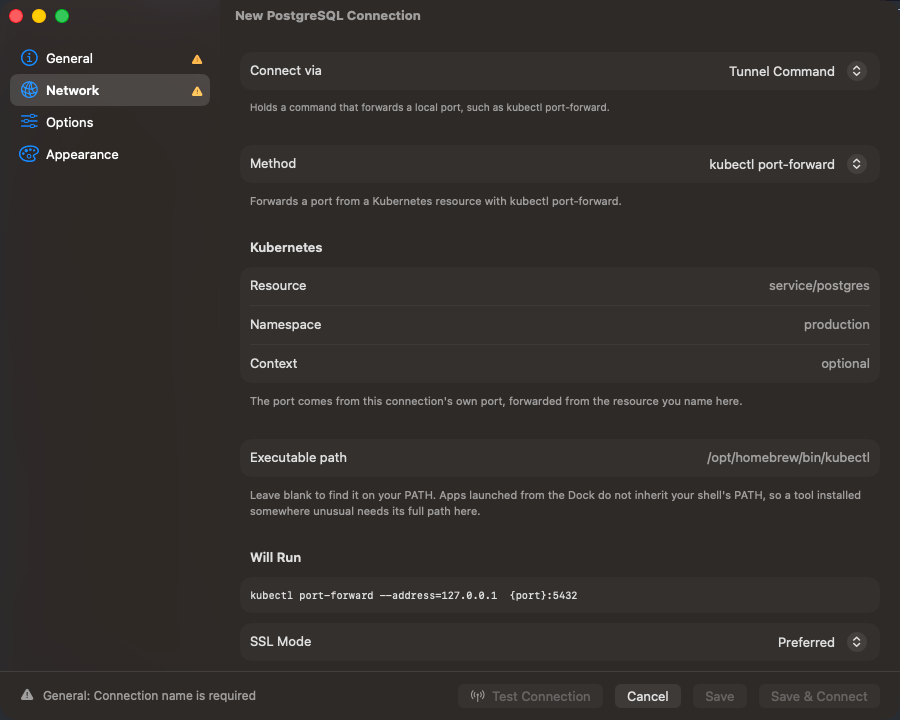Click the antenna icon in Test Connection
The image size is (900, 720).
point(478,696)
